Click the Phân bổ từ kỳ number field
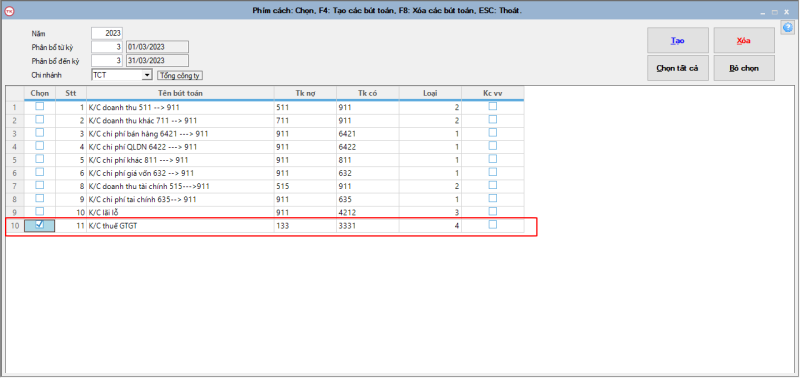The image size is (800, 378). [x=107, y=47]
